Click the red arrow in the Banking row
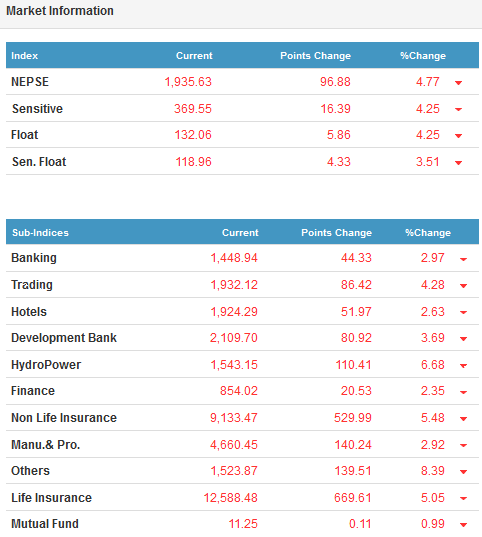 click(x=463, y=259)
